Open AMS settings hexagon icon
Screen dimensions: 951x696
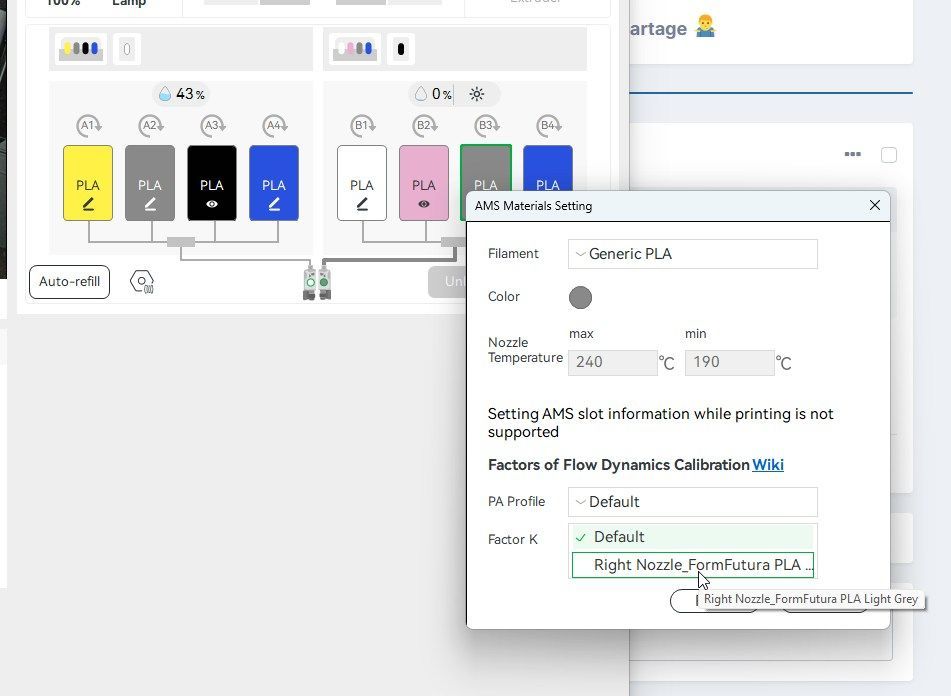142,282
